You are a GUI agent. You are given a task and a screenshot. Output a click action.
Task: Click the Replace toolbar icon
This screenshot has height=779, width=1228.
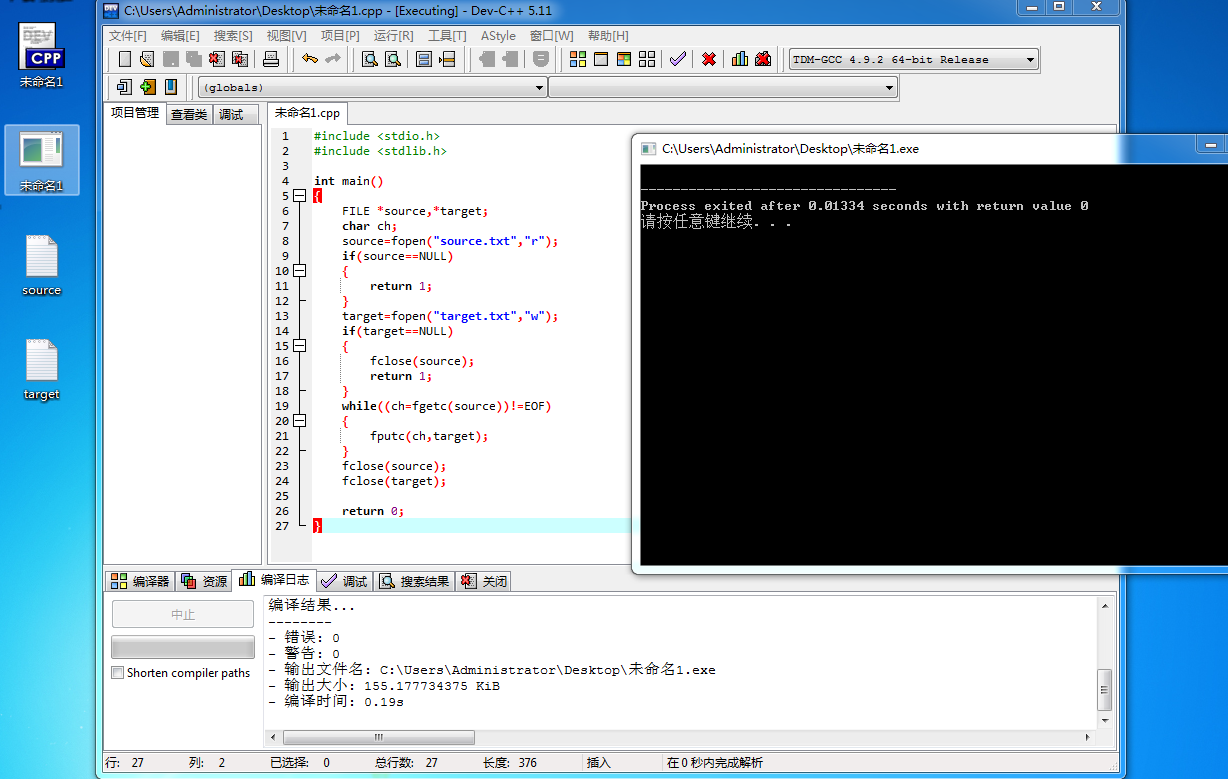[393, 59]
